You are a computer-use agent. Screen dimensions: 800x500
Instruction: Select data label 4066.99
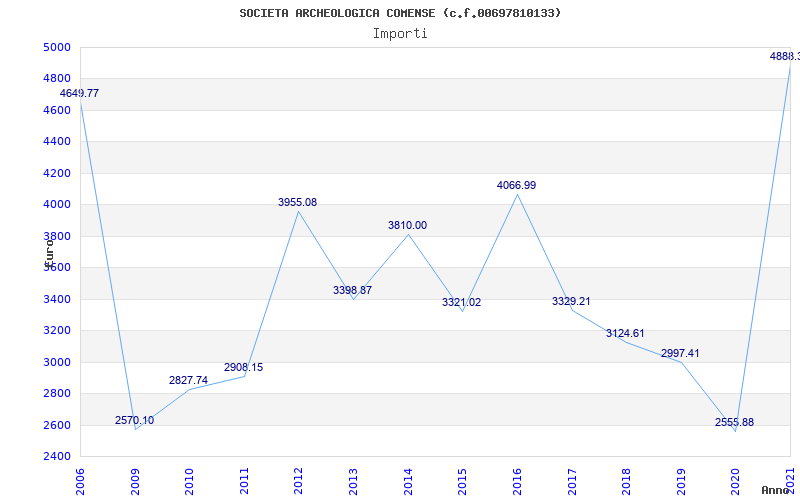click(516, 186)
